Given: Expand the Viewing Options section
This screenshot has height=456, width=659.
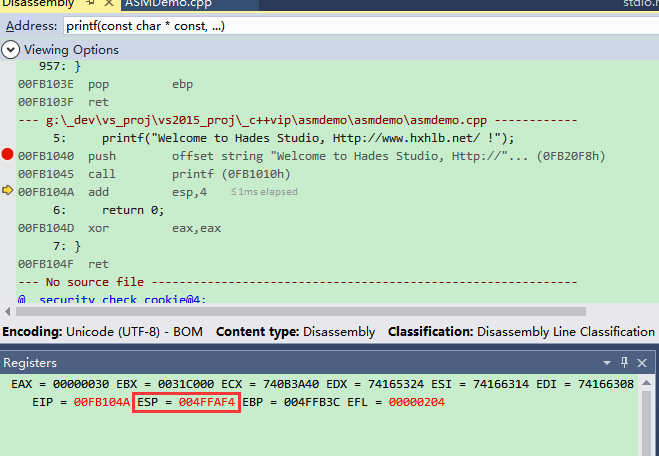Looking at the screenshot, I should [x=11, y=49].
